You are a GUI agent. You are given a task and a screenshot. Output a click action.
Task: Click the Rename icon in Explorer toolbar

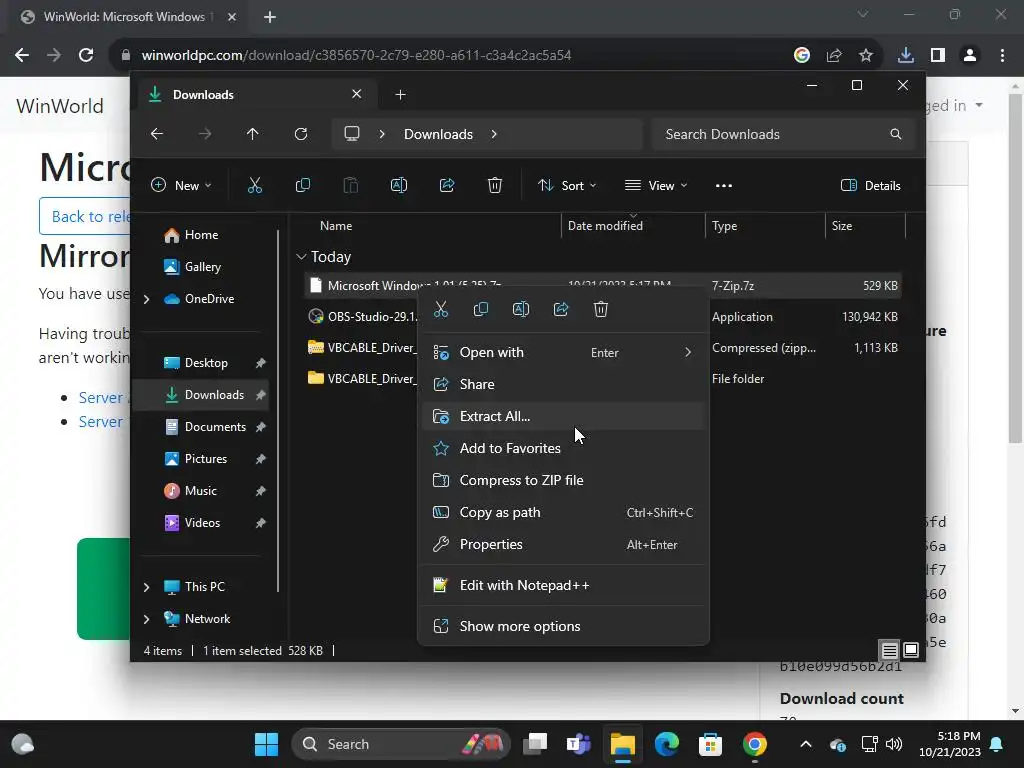click(398, 185)
